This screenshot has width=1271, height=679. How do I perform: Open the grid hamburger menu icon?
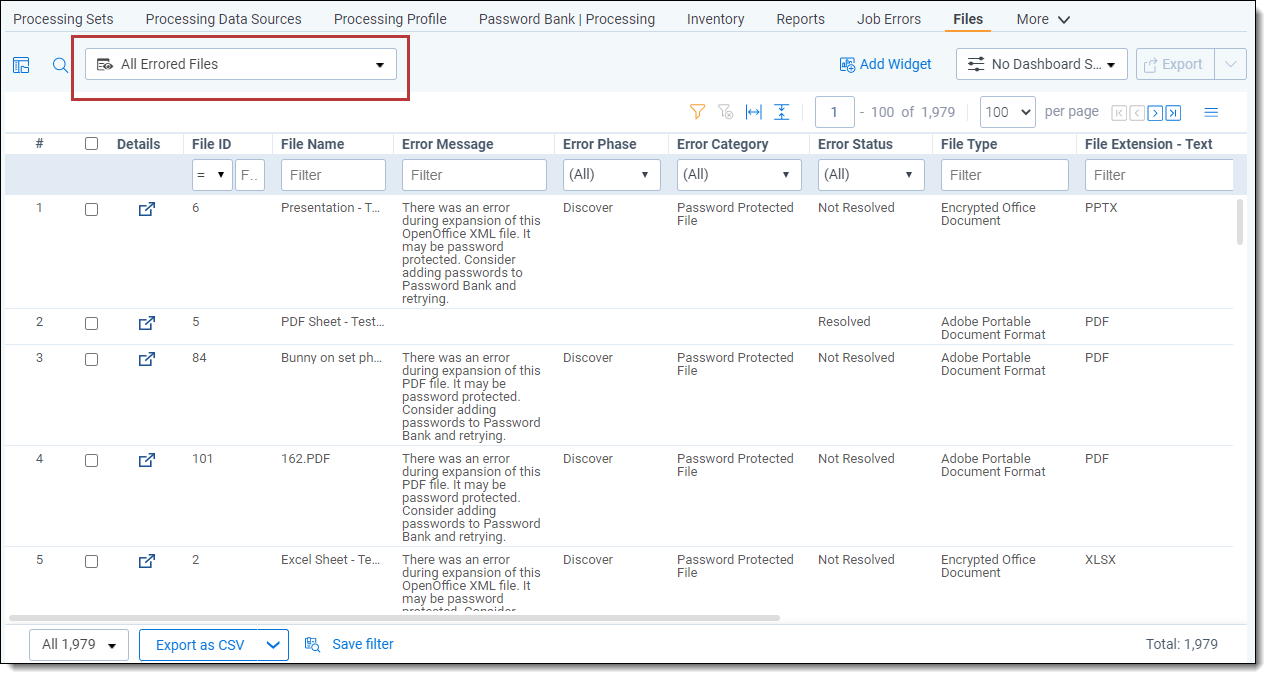(1211, 112)
